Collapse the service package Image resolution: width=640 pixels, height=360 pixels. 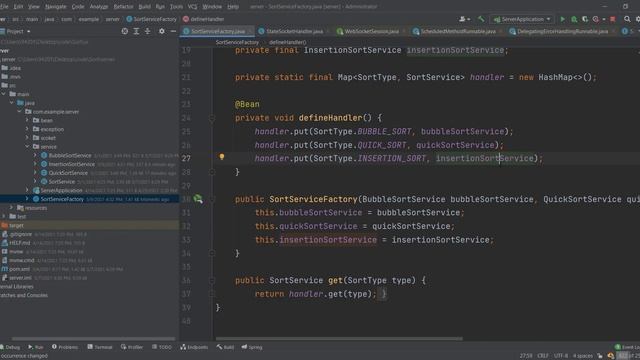click(27, 147)
